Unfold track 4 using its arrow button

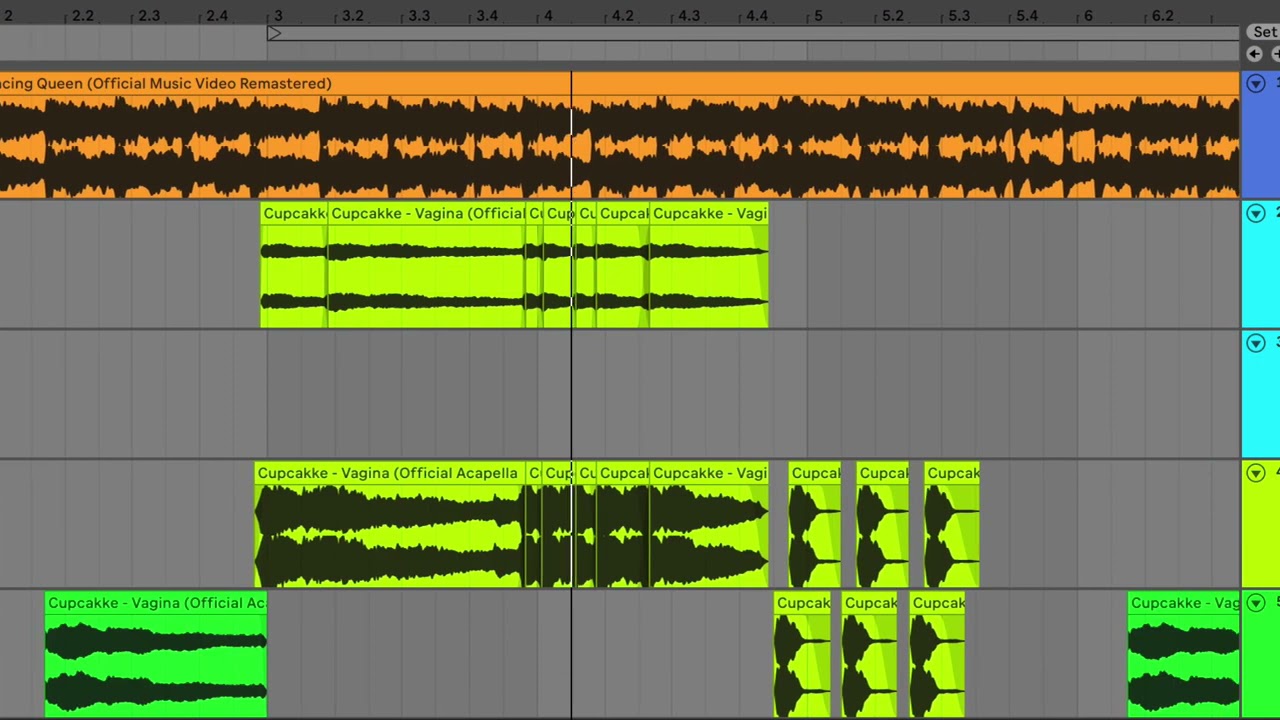click(1256, 473)
